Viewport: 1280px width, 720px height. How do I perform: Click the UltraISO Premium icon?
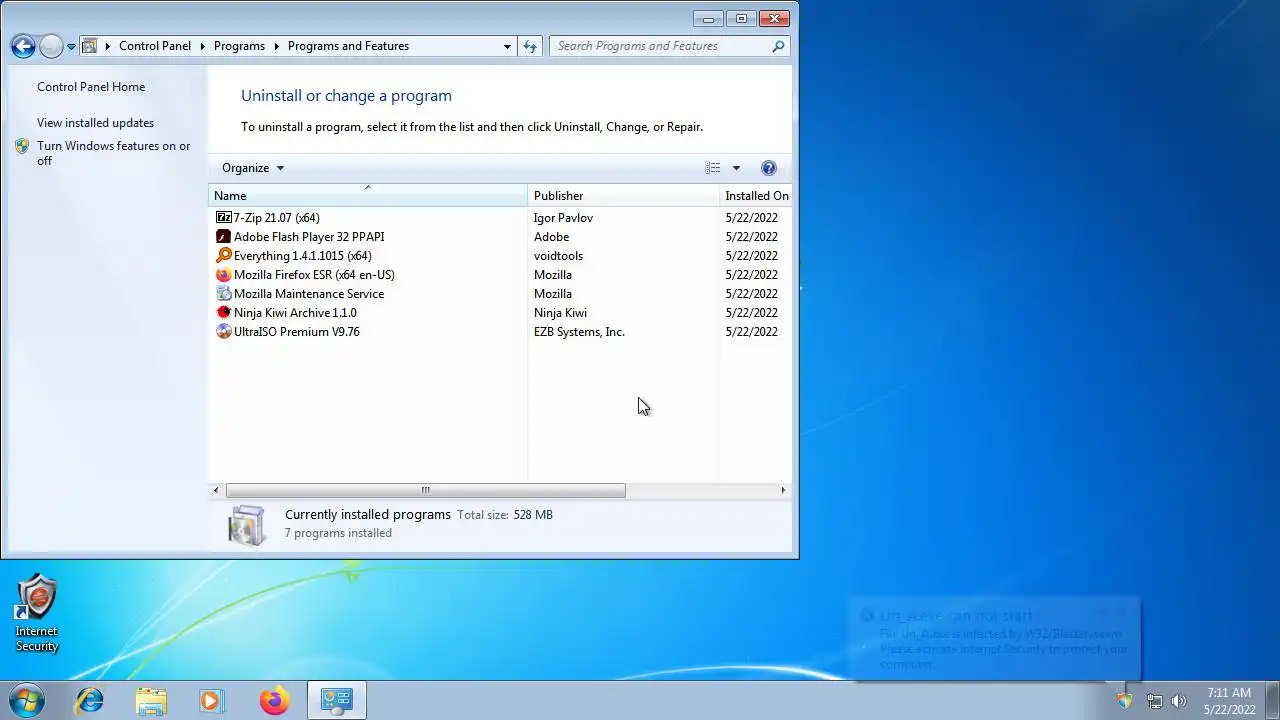(x=224, y=331)
